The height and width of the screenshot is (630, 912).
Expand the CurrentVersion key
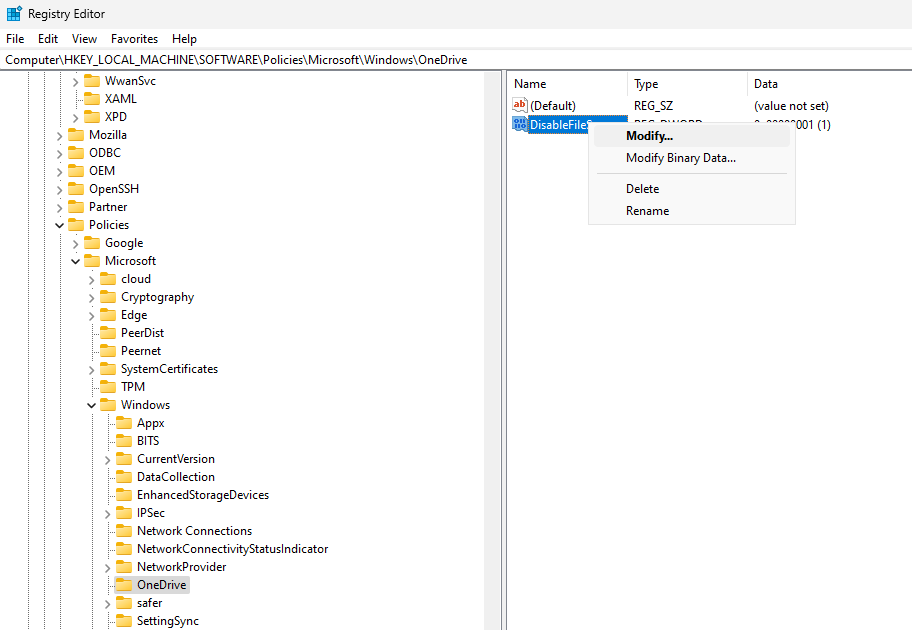108,460
